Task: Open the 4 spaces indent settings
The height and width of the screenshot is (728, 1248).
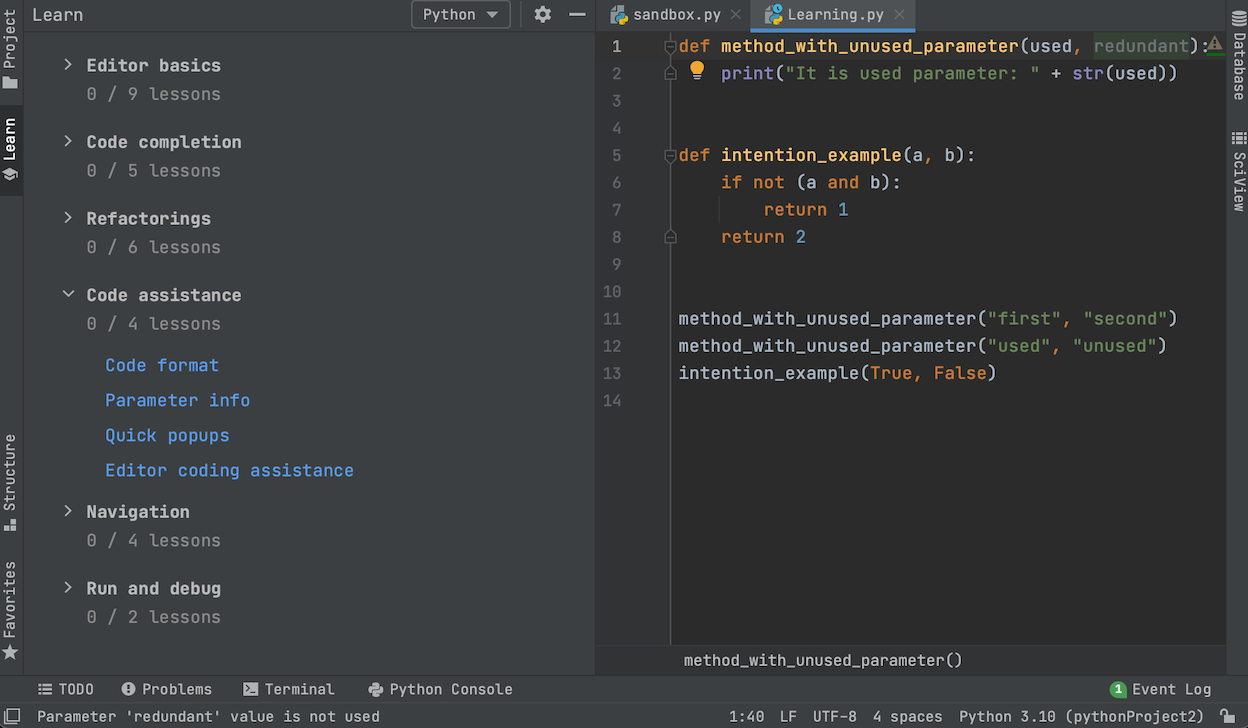Action: click(x=907, y=716)
